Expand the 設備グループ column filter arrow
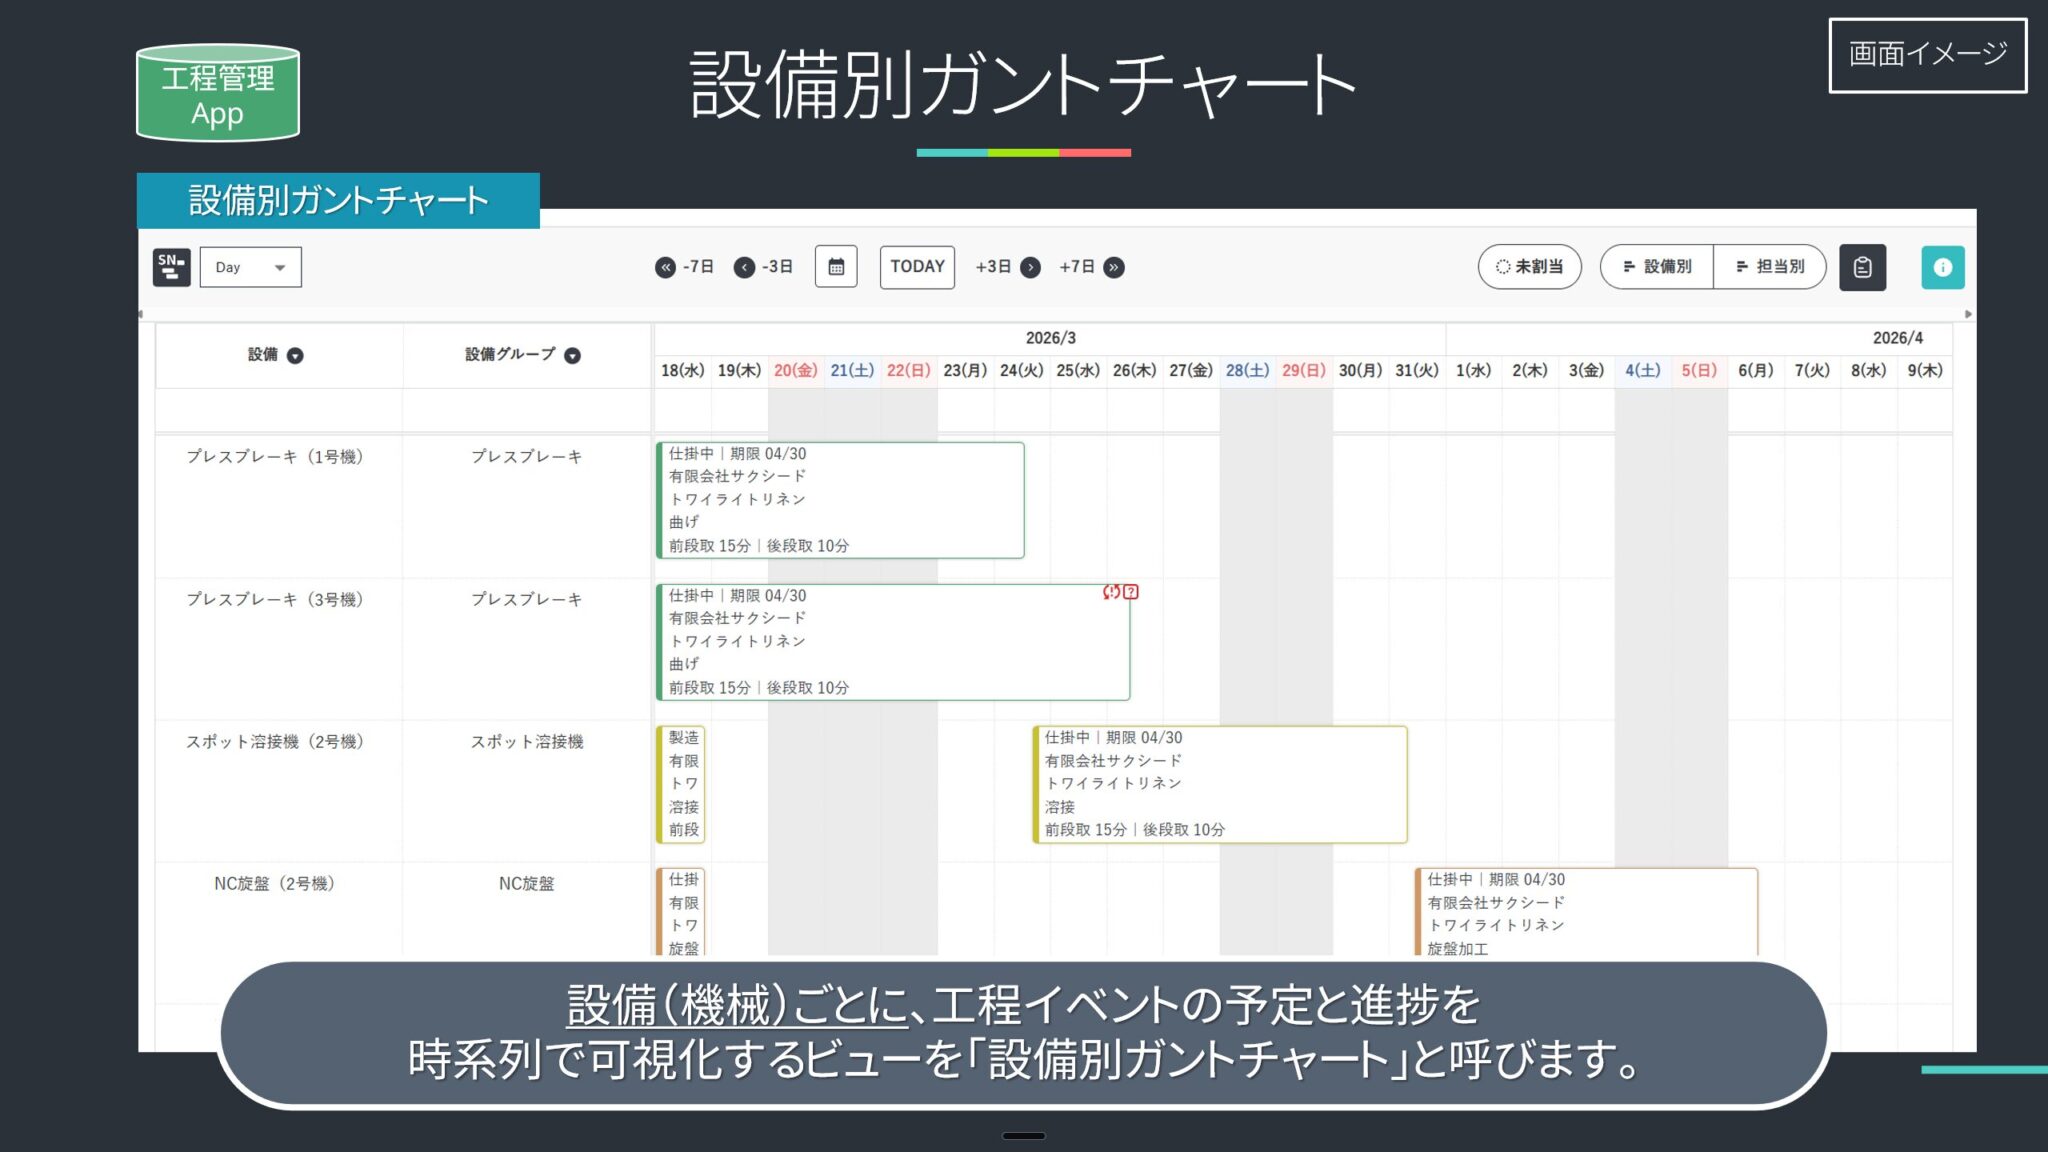This screenshot has height=1152, width=2048. 572,356
